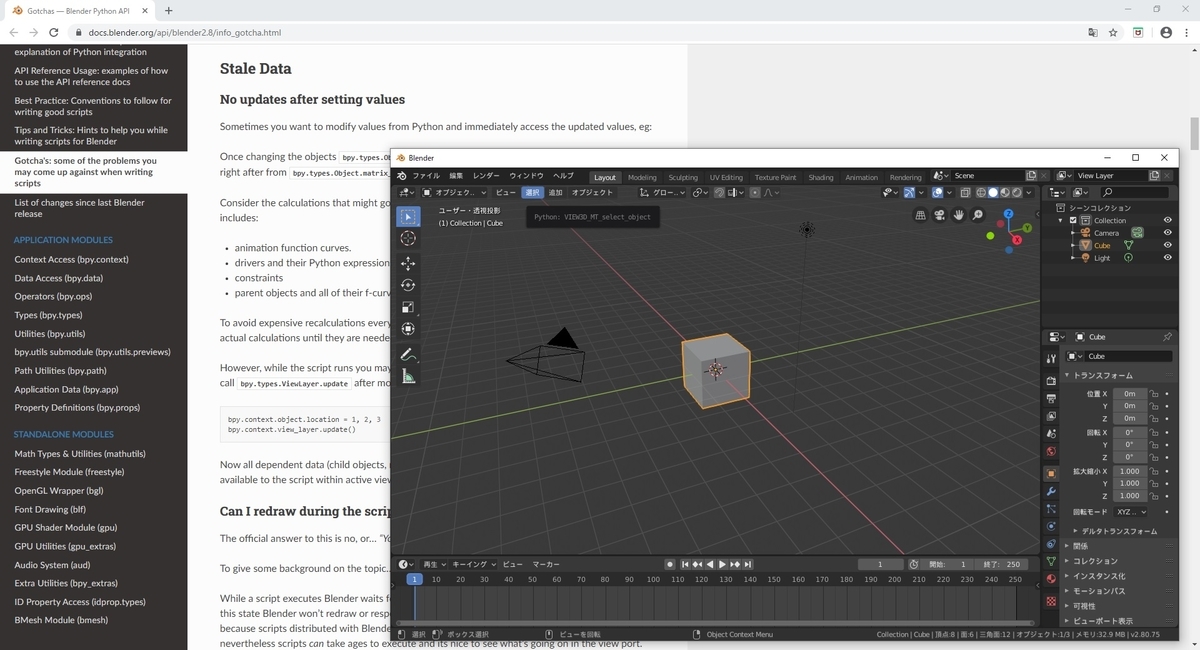This screenshot has height=650, width=1200.
Task: Pick the Scale tool in Blender toolbar
Action: [408, 307]
